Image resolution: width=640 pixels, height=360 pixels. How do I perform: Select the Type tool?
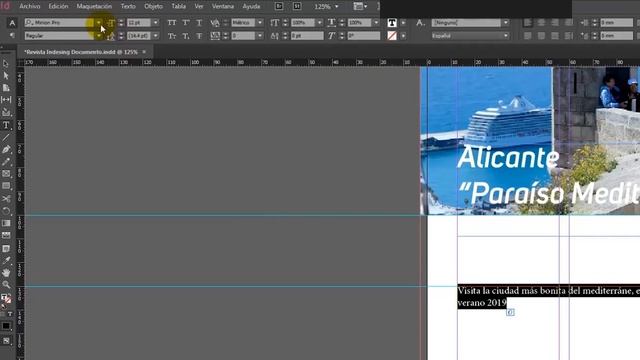pos(6,125)
